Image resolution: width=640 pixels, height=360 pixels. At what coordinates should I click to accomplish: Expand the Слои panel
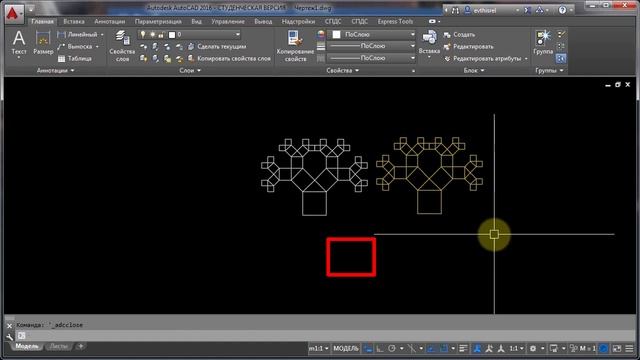point(190,70)
